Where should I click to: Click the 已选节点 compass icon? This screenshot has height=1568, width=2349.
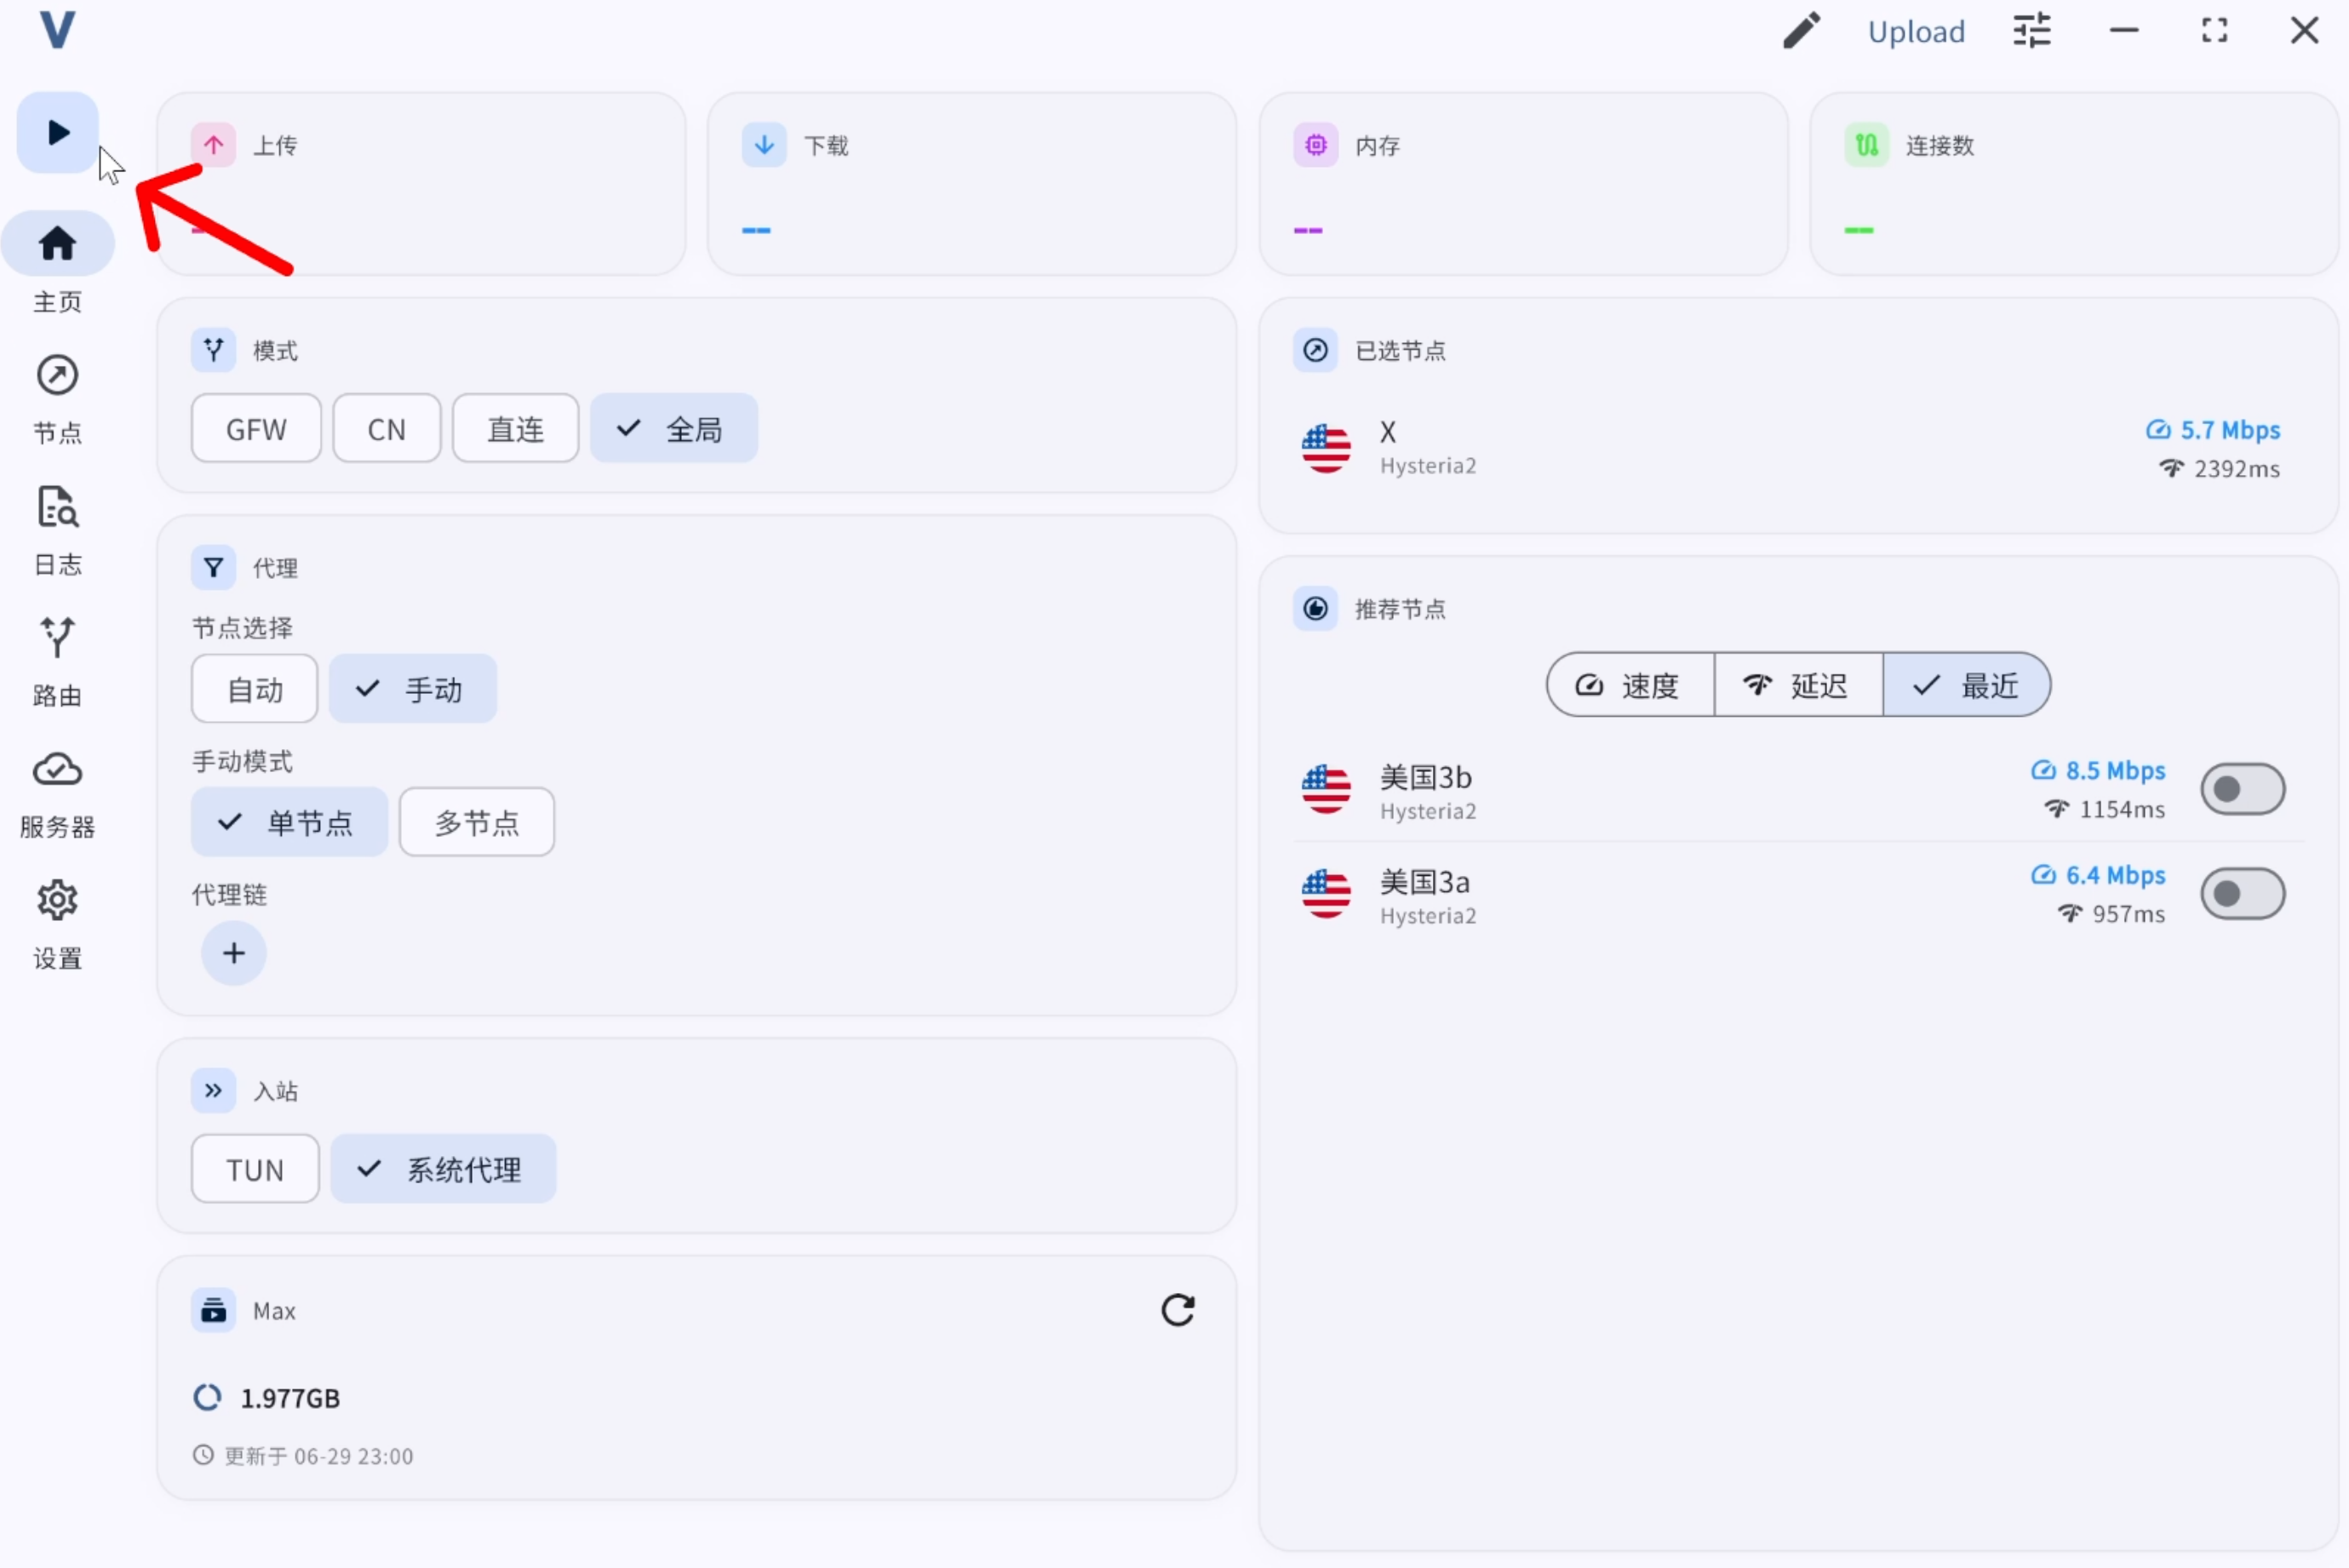click(x=1315, y=350)
